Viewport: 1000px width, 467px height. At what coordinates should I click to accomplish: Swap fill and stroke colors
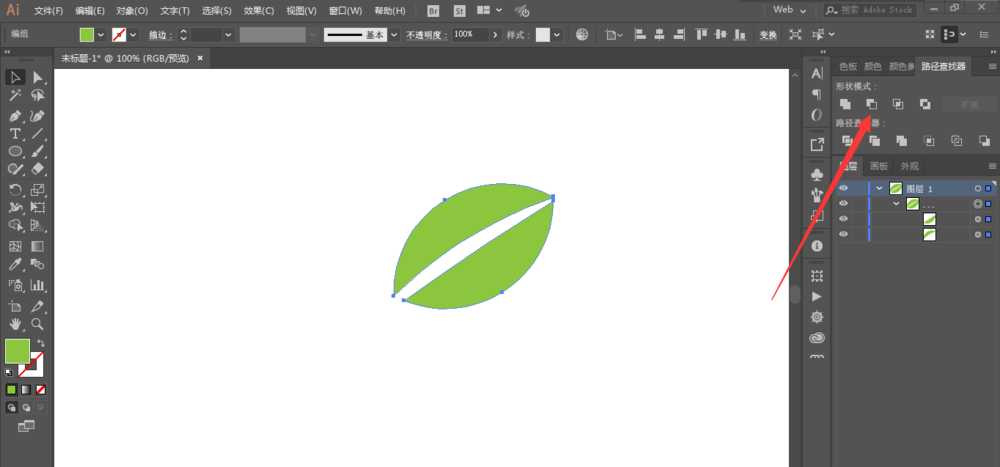[x=41, y=343]
